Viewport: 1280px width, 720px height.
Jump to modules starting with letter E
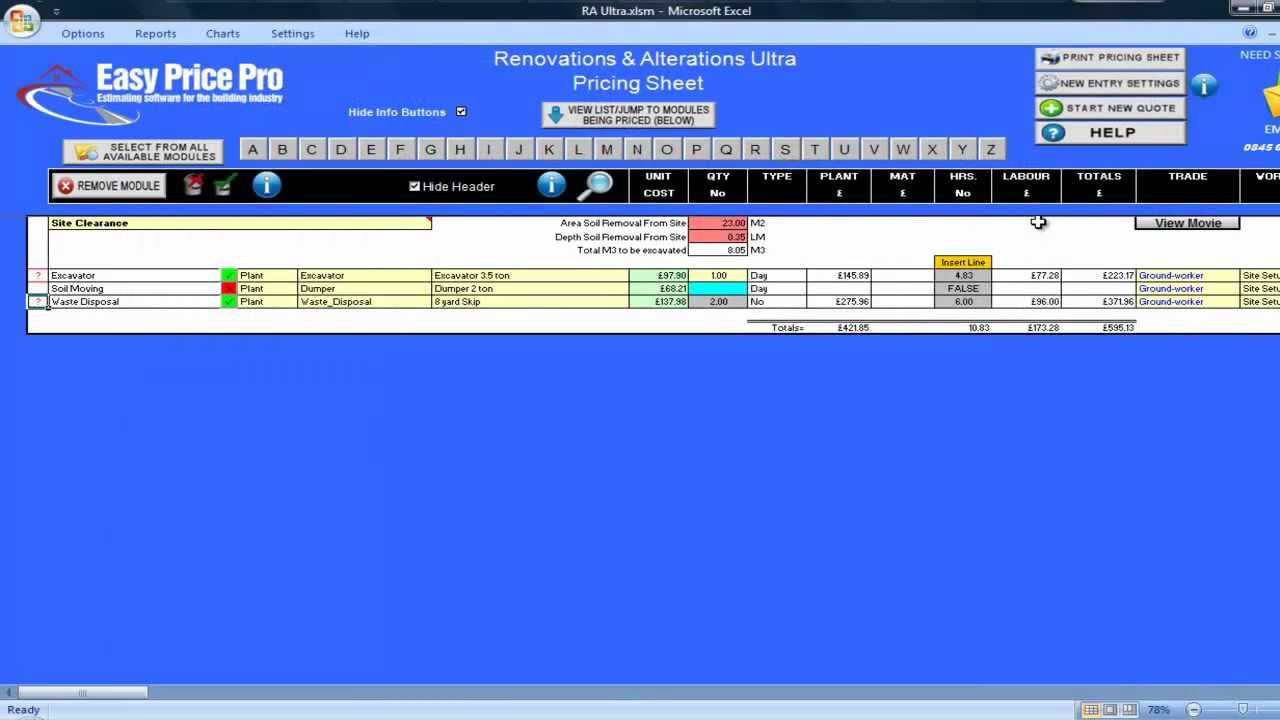point(371,150)
